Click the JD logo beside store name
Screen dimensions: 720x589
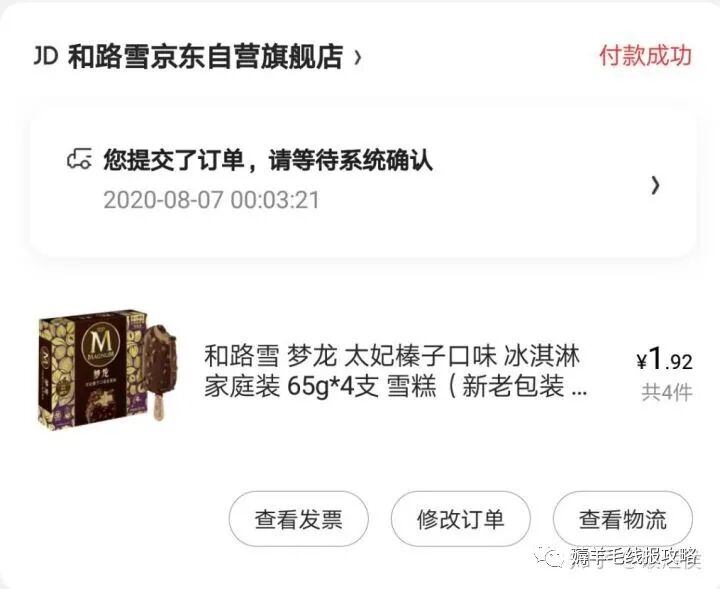point(45,56)
